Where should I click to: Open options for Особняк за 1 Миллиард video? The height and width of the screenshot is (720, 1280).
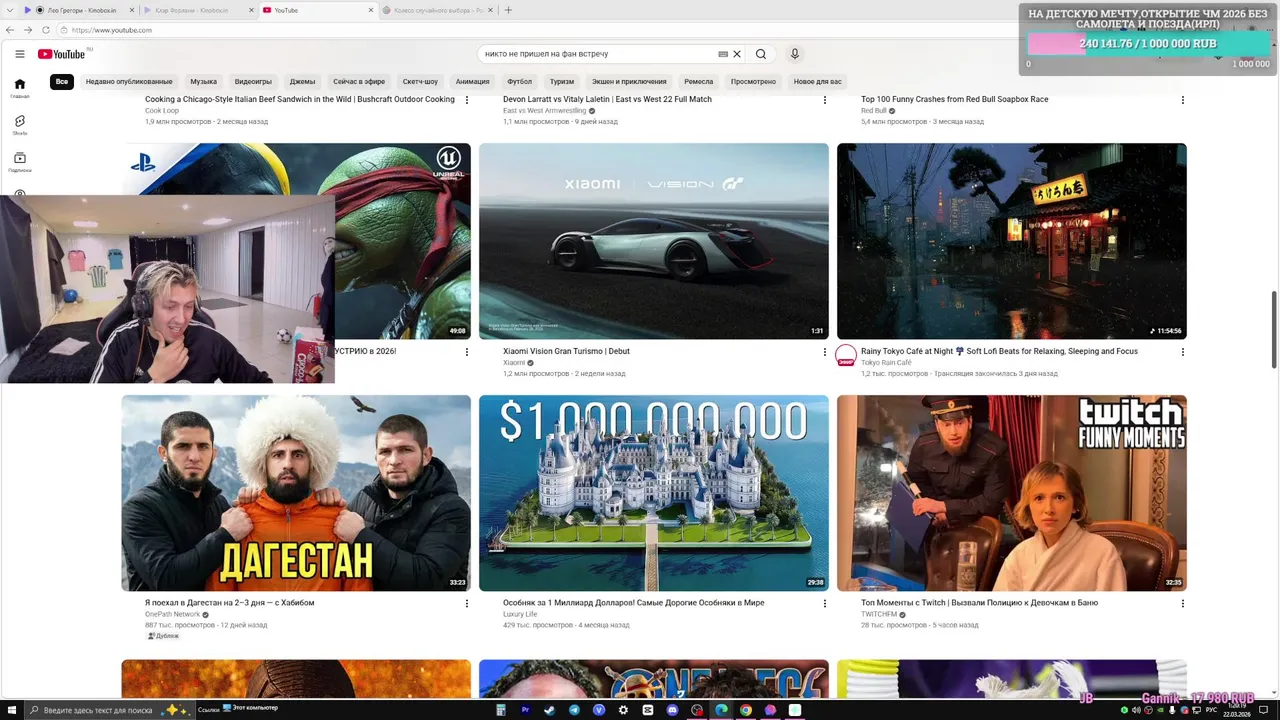[x=825, y=604]
